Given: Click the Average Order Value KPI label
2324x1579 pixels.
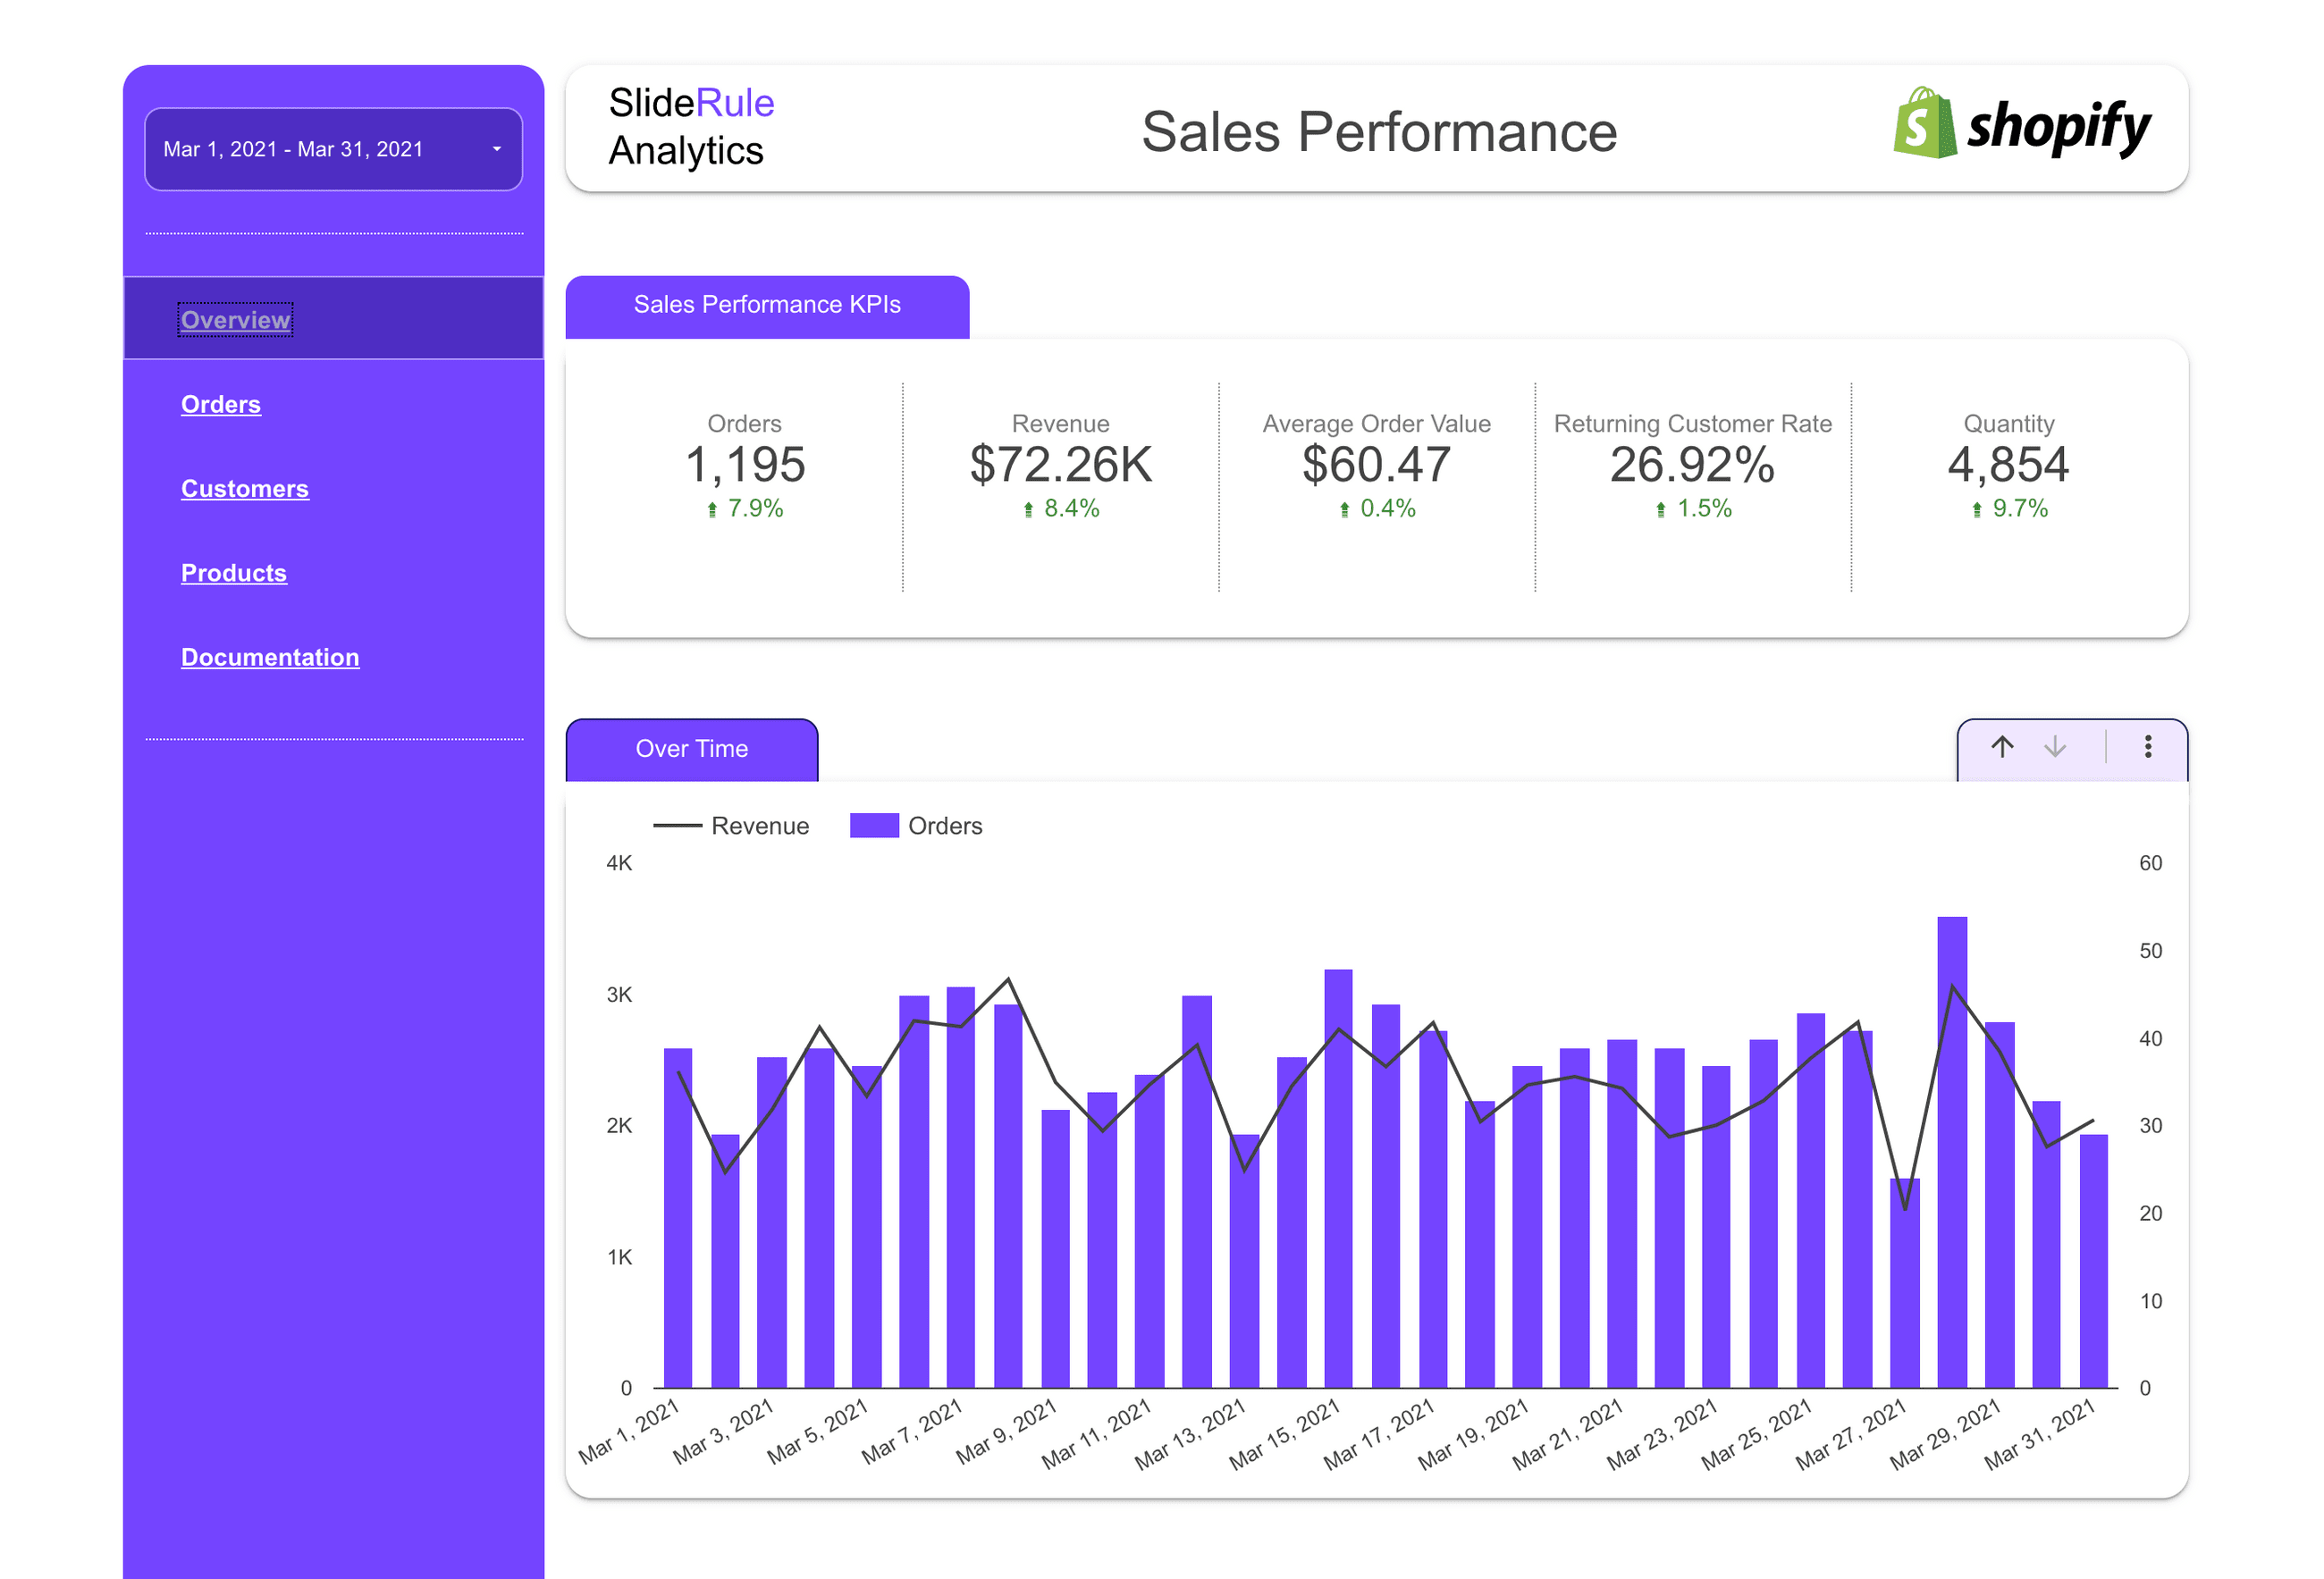Looking at the screenshot, I should (x=1376, y=424).
